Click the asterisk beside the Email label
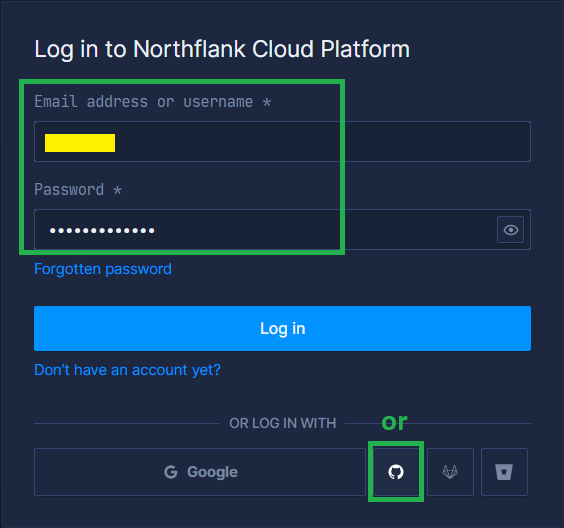This screenshot has height=528, width=564. [267, 102]
